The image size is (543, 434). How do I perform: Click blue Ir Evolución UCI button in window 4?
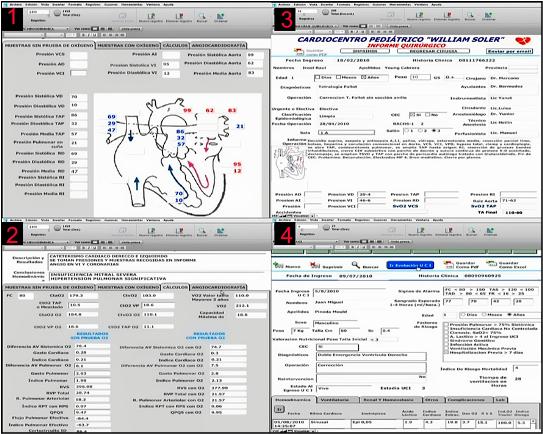click(x=410, y=265)
